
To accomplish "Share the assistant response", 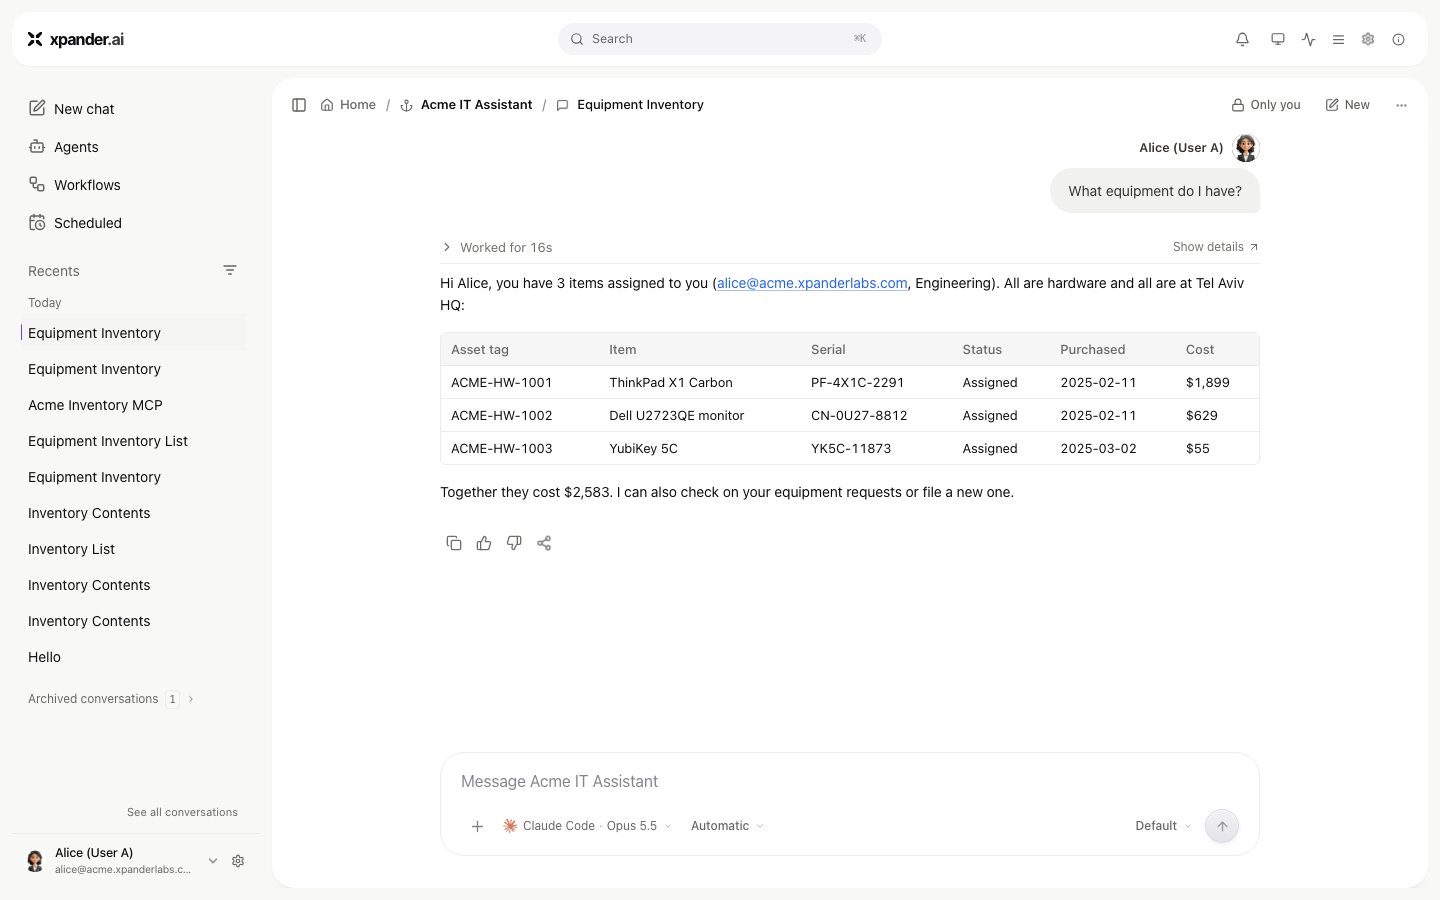I will click(x=544, y=543).
